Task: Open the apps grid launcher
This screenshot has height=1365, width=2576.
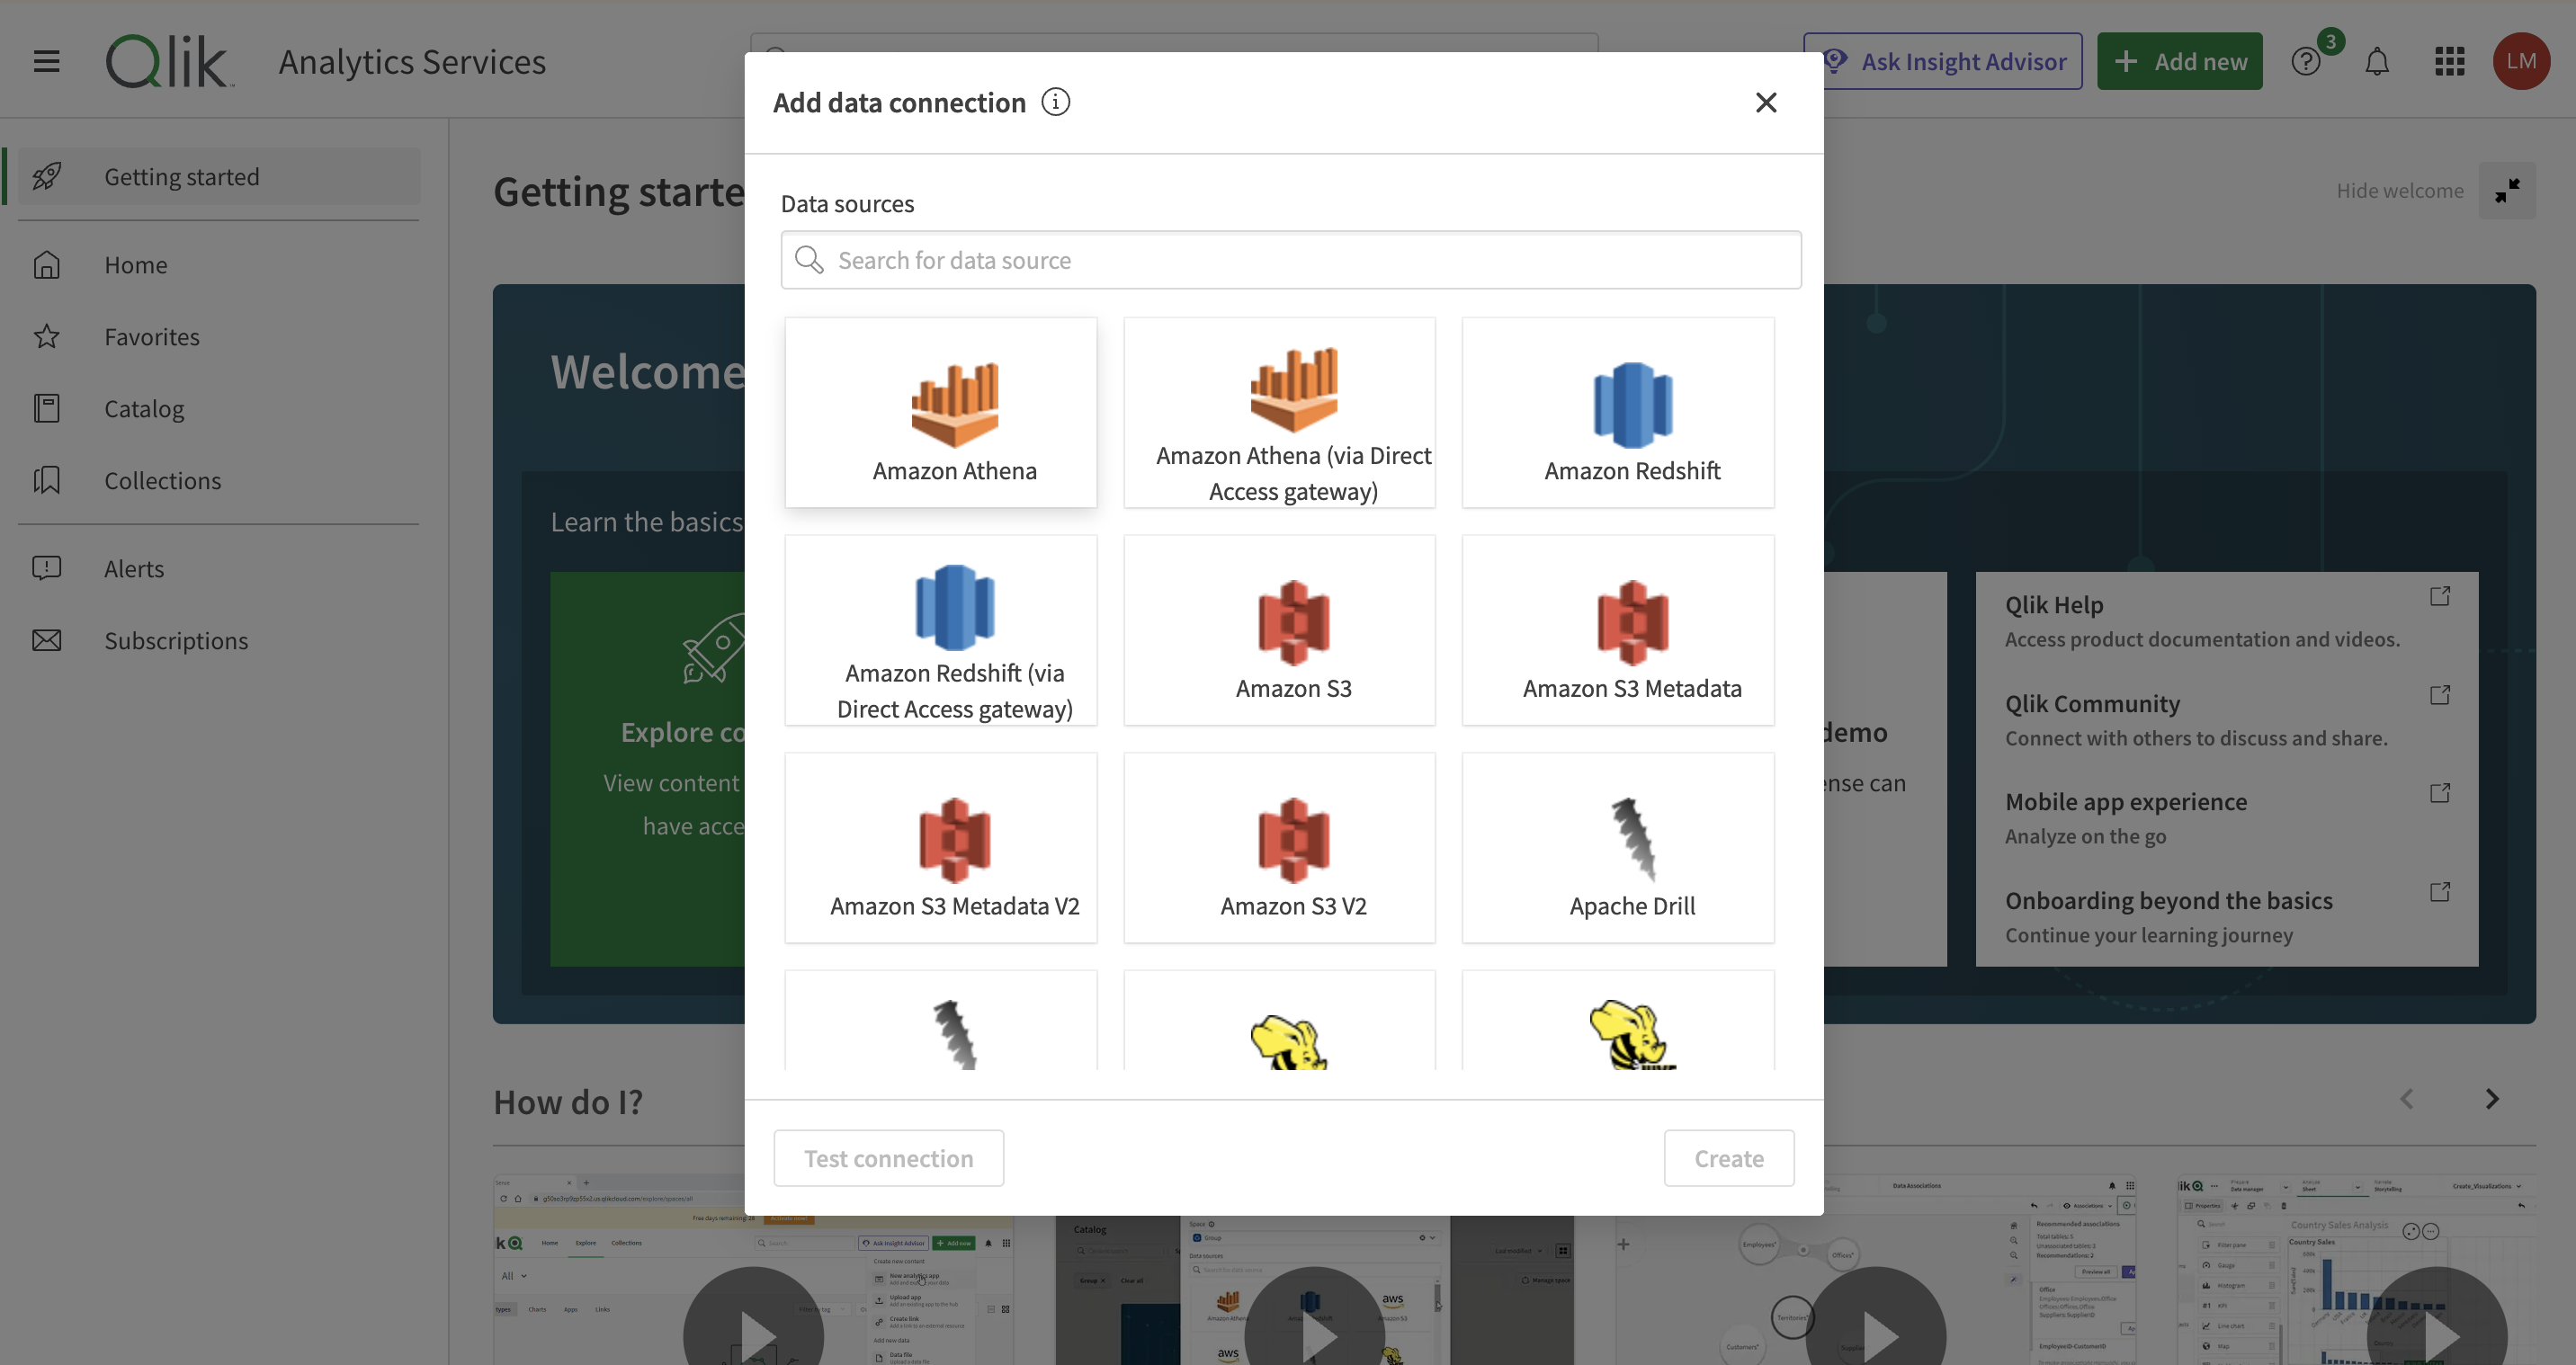Action: click(x=2449, y=61)
